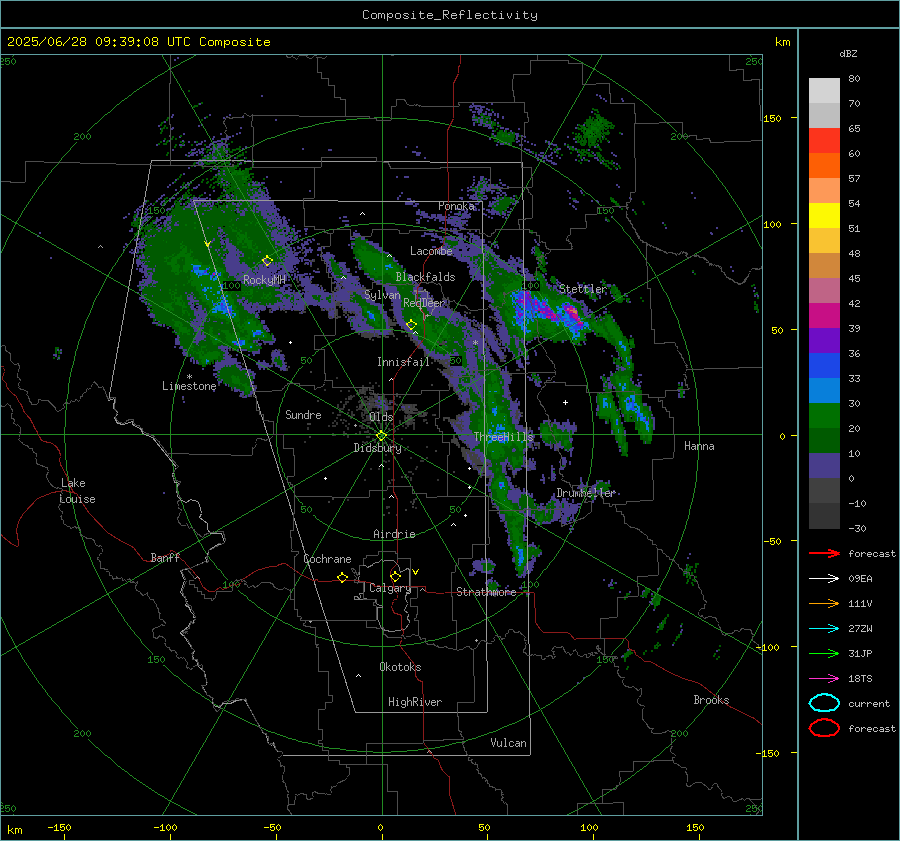Click the Vulcan label
Image resolution: width=900 pixels, height=841 pixels.
508,743
